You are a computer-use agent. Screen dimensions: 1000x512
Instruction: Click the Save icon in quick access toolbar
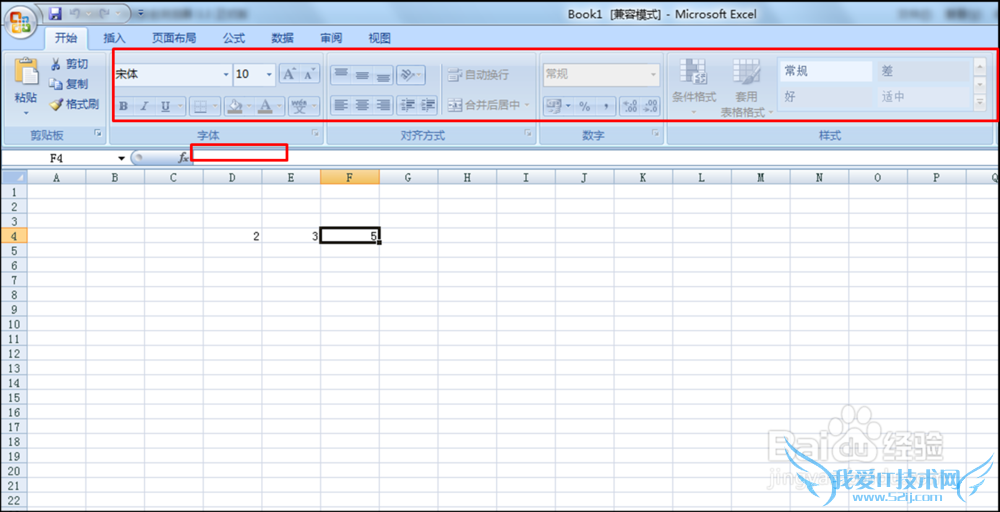[x=55, y=14]
